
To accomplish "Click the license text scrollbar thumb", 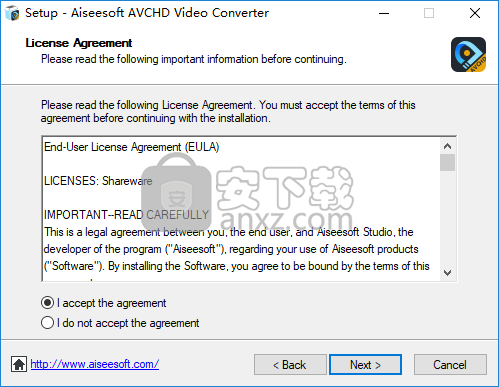I will [x=447, y=162].
